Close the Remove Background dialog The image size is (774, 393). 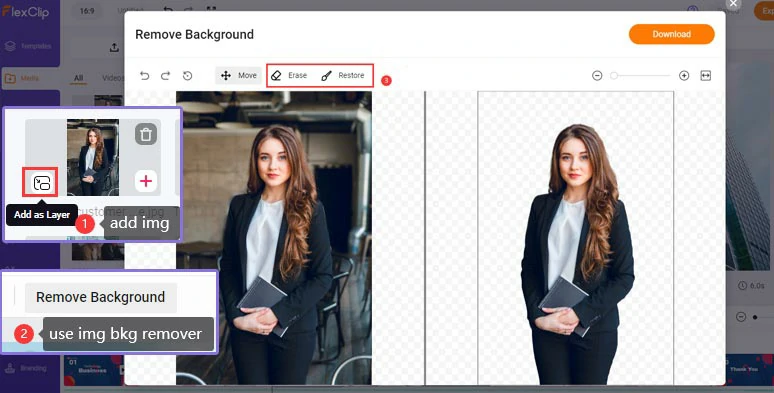[x=734, y=3]
